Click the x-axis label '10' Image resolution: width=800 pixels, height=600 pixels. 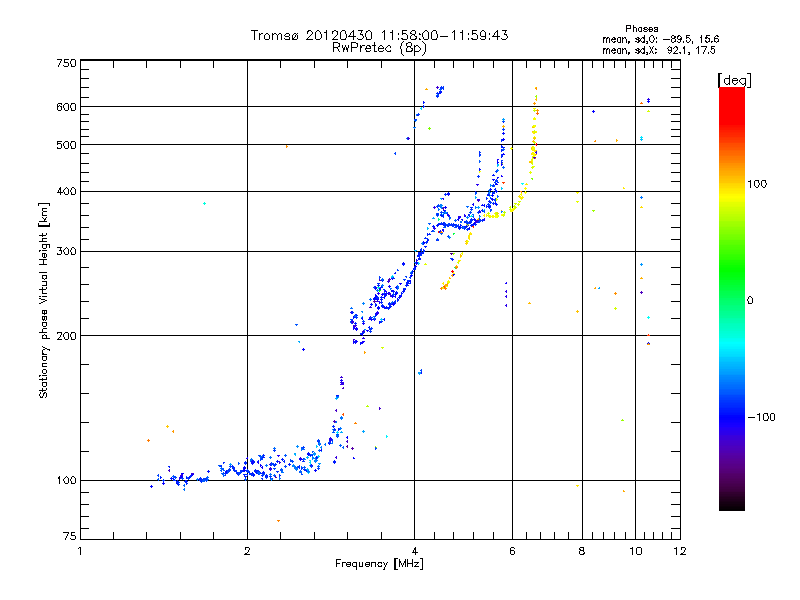635,551
